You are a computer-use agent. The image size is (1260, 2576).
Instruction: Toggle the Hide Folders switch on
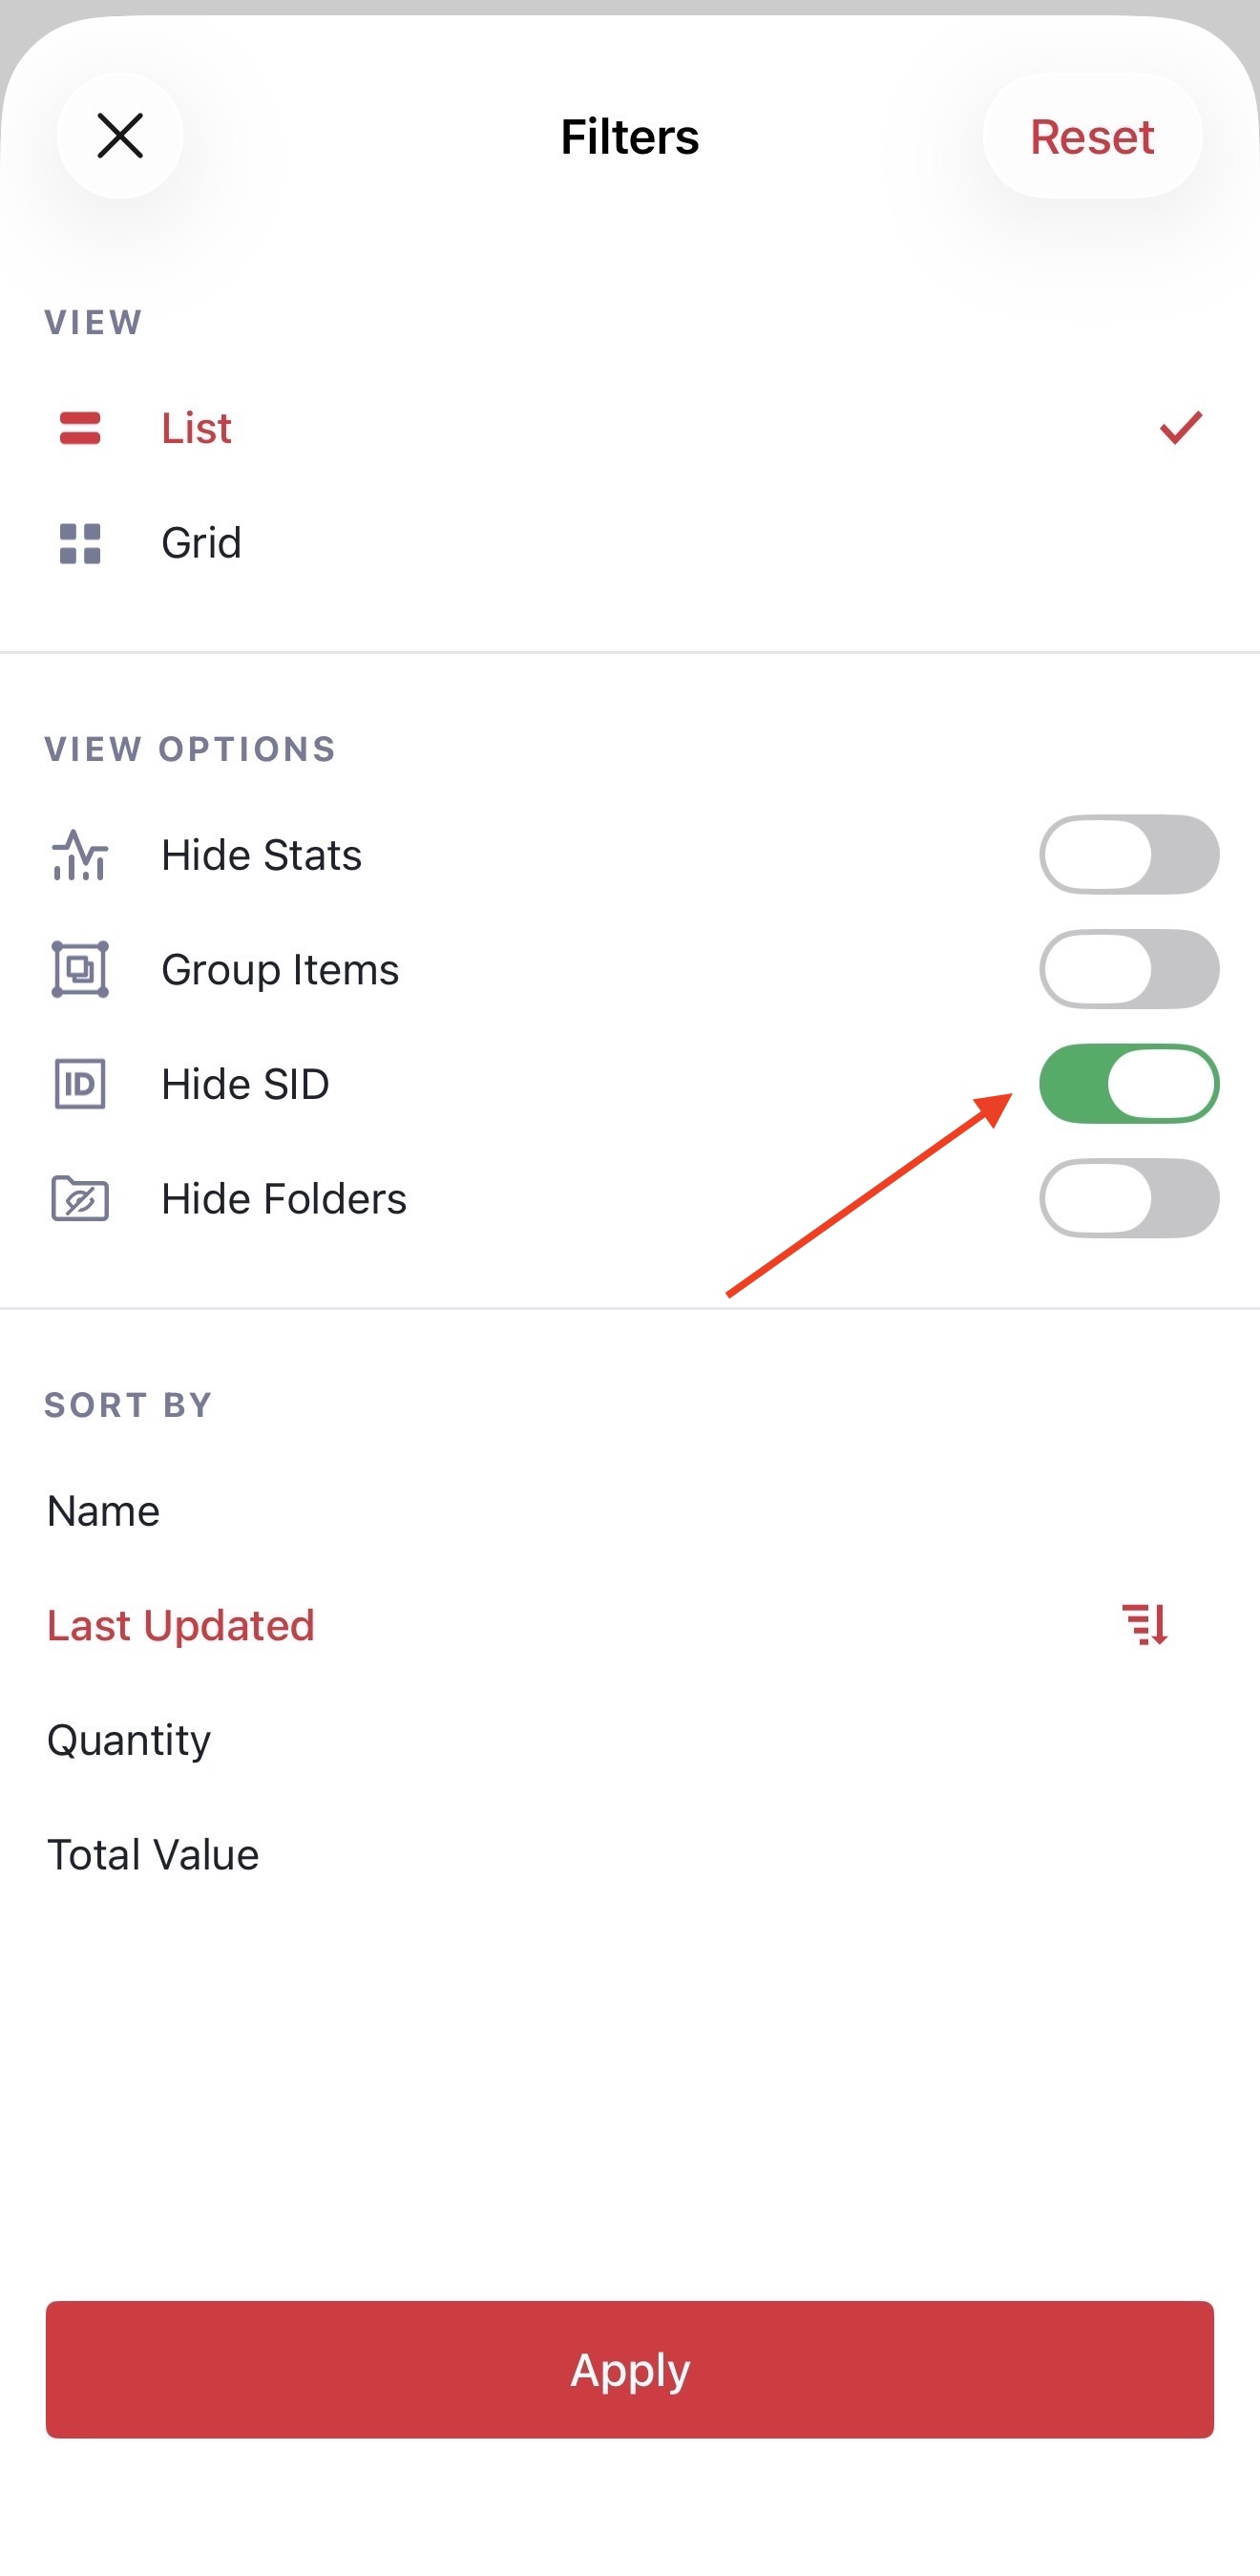[x=1129, y=1198]
